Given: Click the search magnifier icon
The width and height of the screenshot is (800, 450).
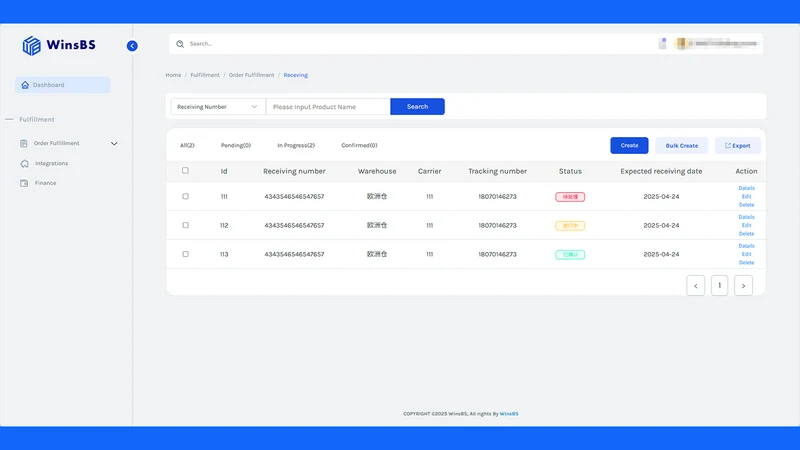Looking at the screenshot, I should (x=180, y=44).
